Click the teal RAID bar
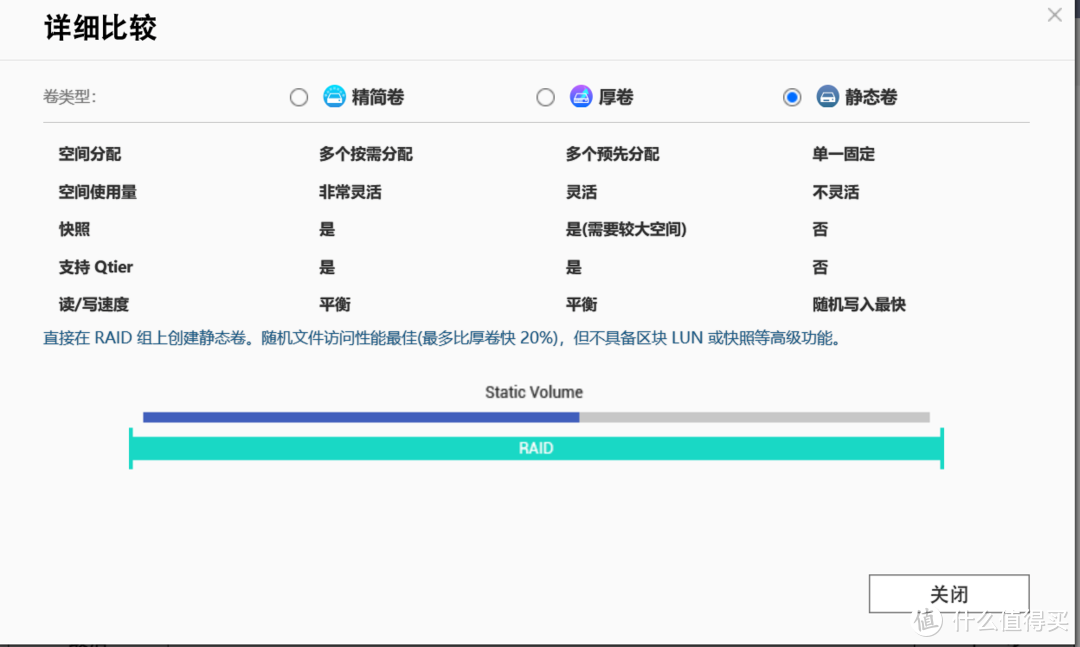The width and height of the screenshot is (1080, 647). coord(536,448)
